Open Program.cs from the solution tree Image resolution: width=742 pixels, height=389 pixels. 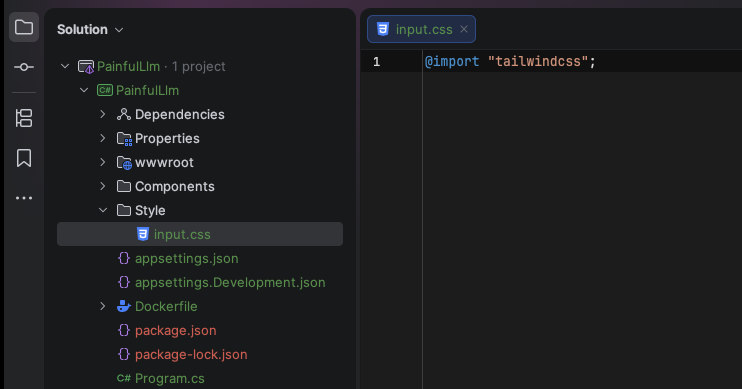[170, 379]
